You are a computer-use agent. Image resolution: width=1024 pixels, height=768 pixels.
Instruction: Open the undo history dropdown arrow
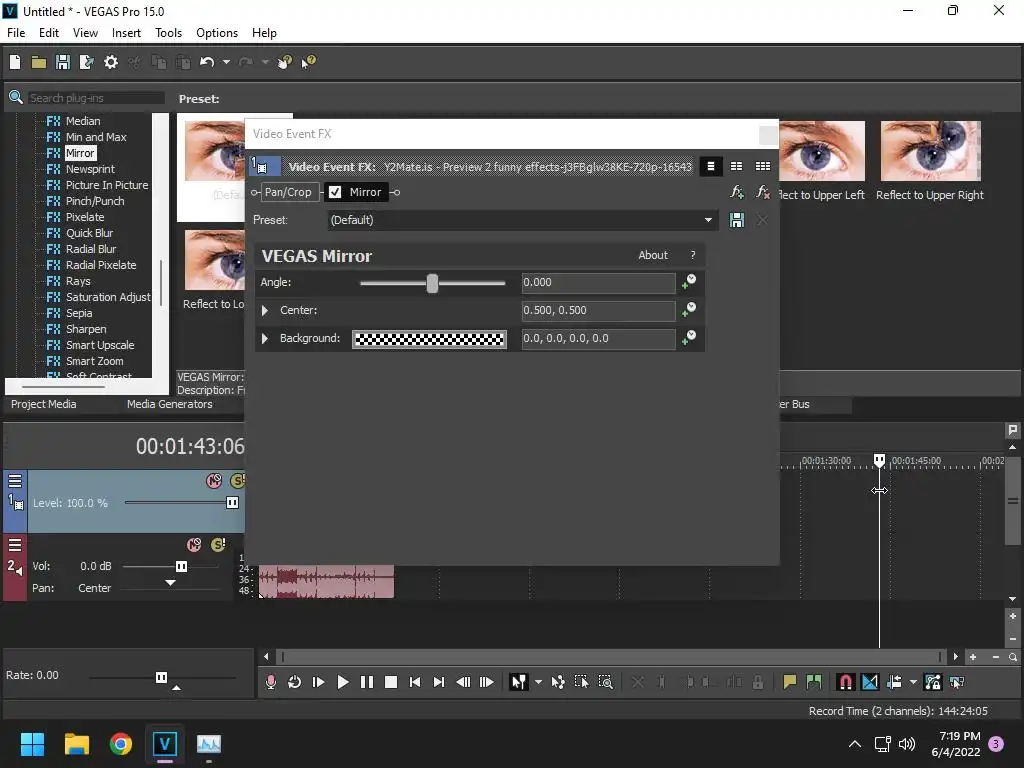tap(226, 62)
